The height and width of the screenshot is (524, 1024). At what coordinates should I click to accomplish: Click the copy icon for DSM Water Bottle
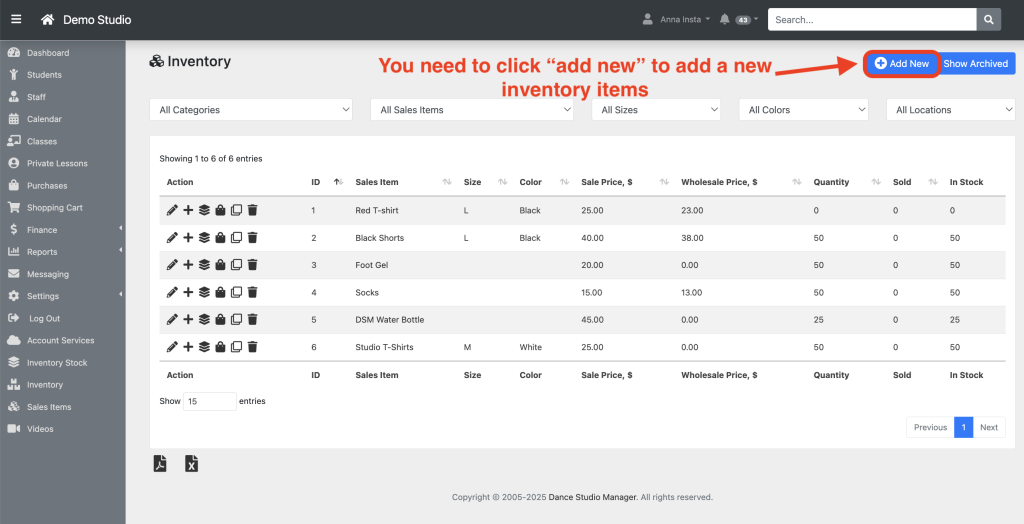236,319
